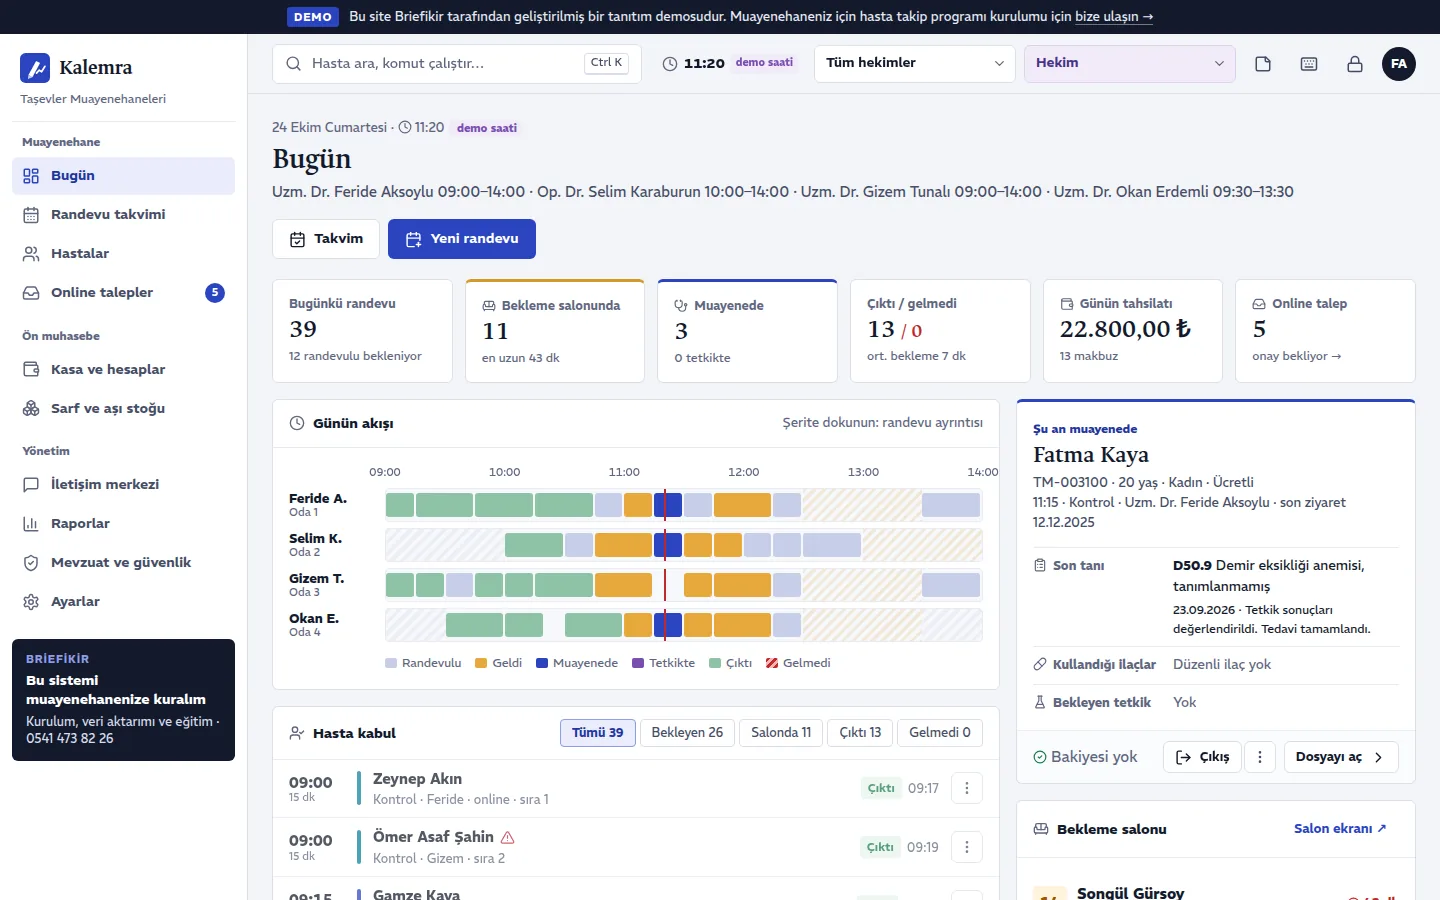The width and height of the screenshot is (1440, 900).
Task: Open Hastalar page in sidebar
Action: coord(123,254)
